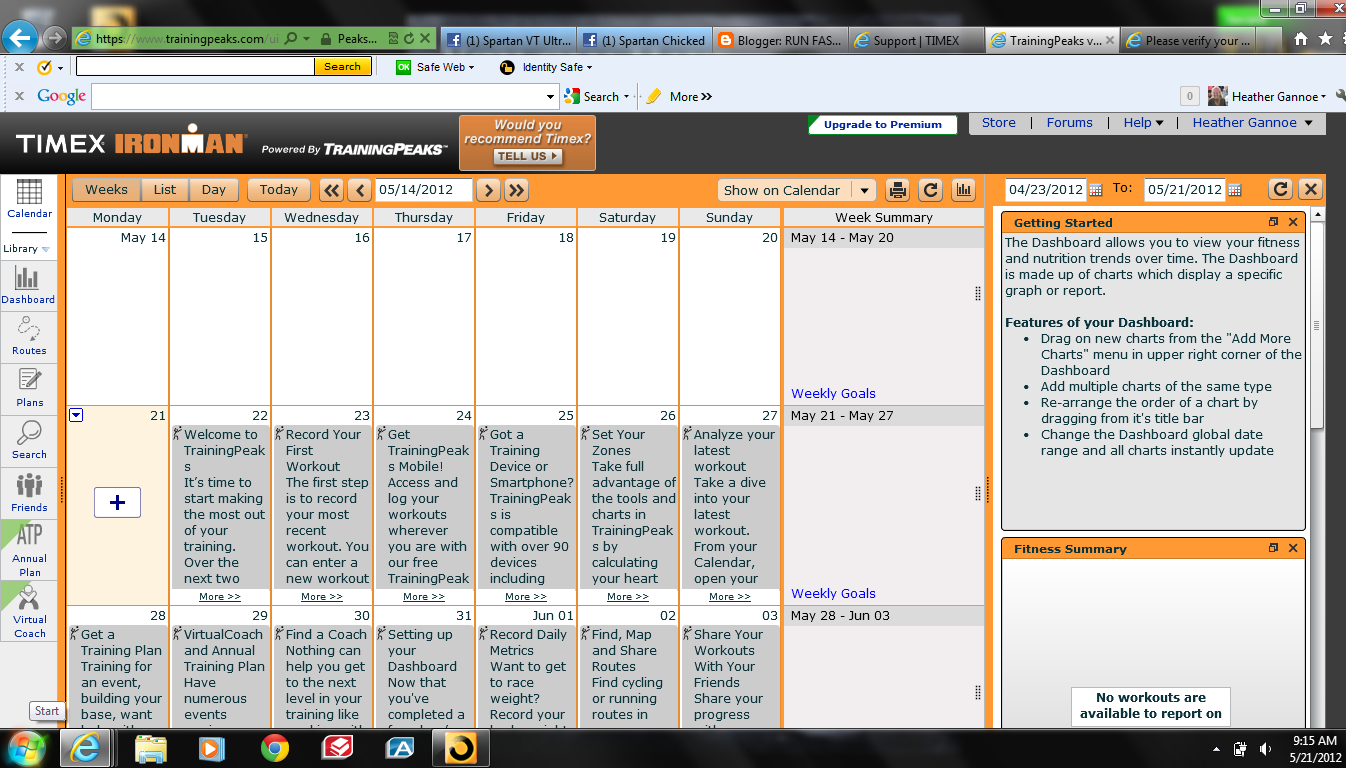Click Upgrade to Premium button
The width and height of the screenshot is (1346, 770).
coord(882,125)
